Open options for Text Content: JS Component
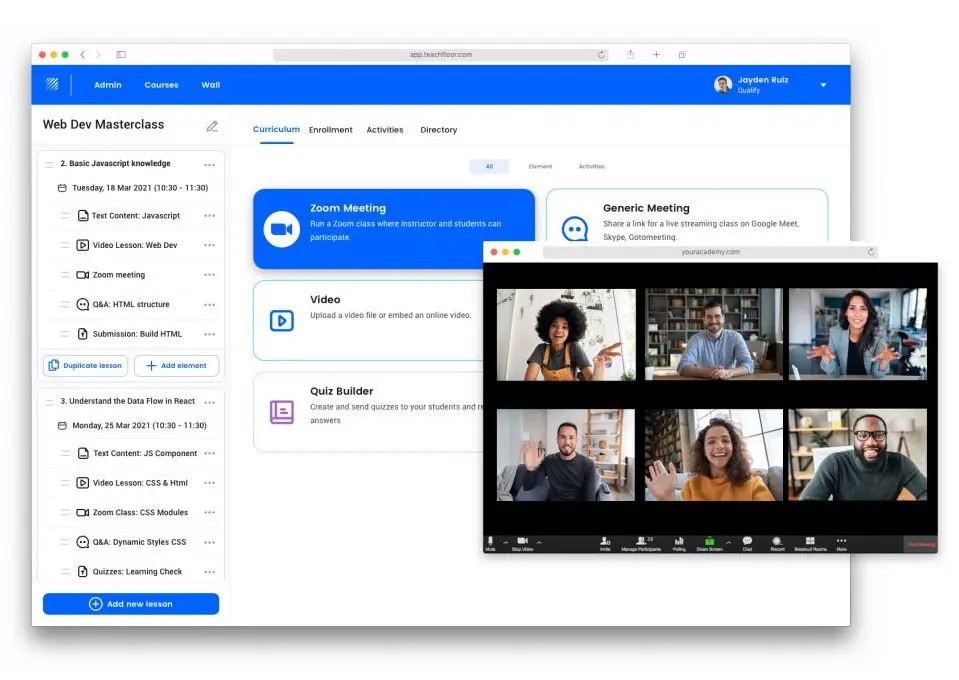Screen dimensions: 959x680 click(x=210, y=454)
